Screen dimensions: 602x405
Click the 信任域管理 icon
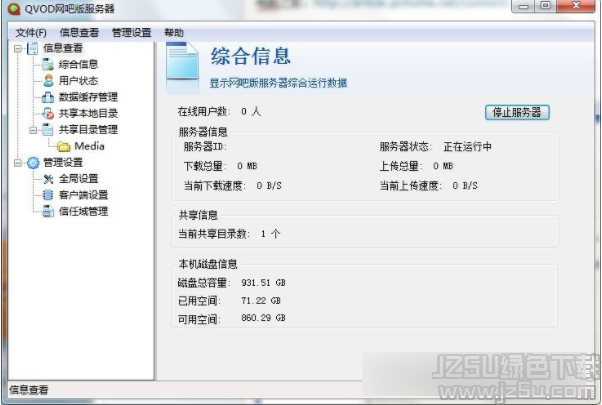48,211
